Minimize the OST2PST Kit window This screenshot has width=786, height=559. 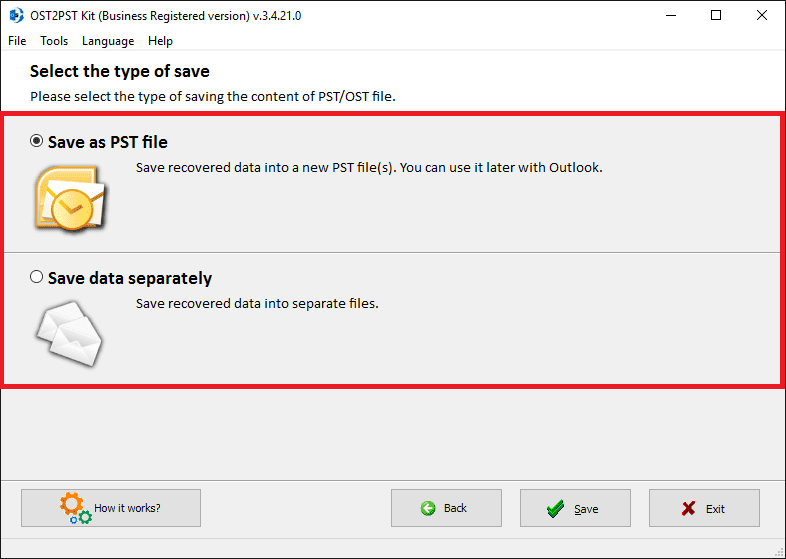pyautogui.click(x=670, y=16)
